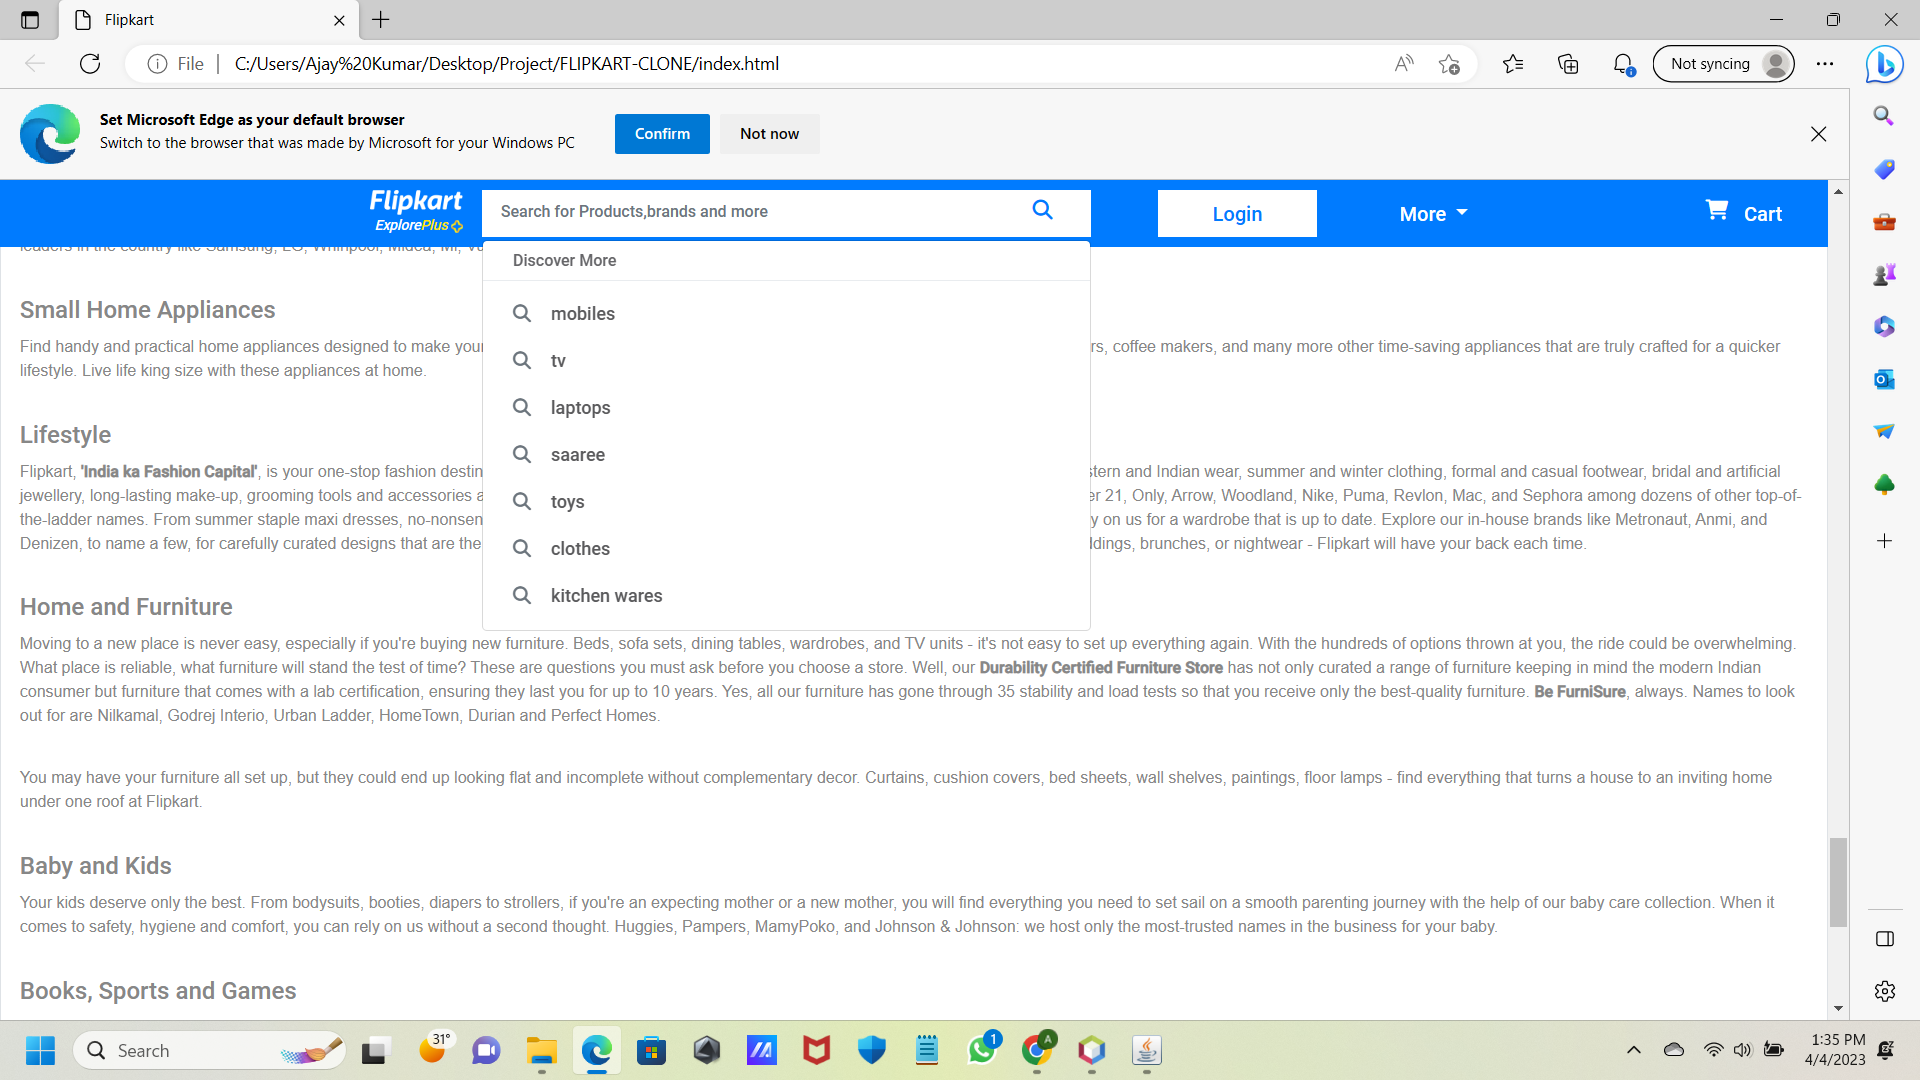Open WhatsApp from the taskbar
This screenshot has height=1080, width=1920.
pos(982,1051)
